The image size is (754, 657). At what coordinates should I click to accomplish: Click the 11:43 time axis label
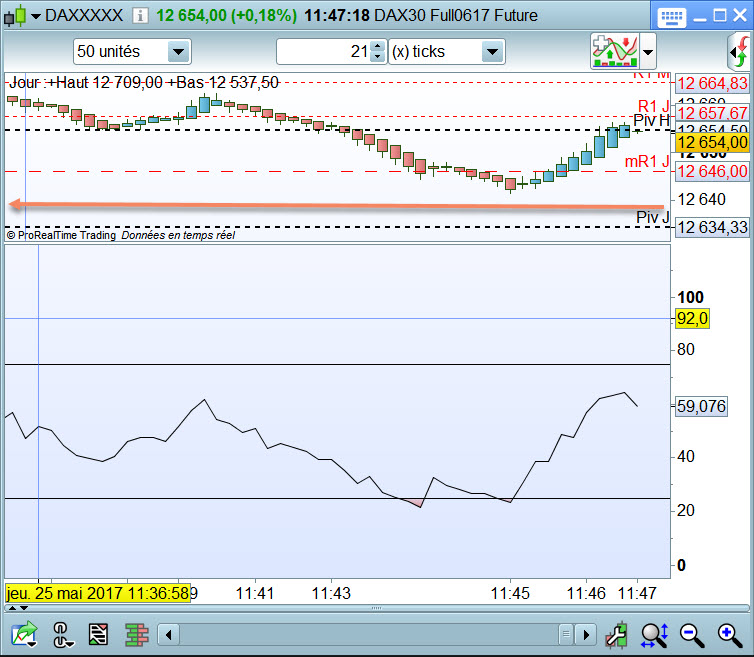[331, 594]
